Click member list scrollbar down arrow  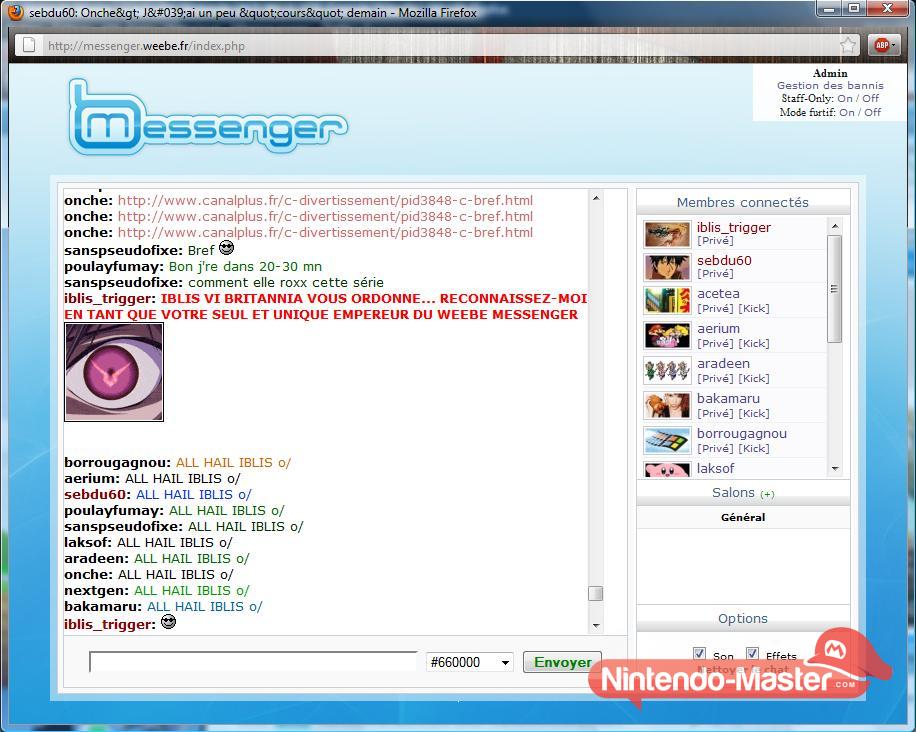coord(835,469)
